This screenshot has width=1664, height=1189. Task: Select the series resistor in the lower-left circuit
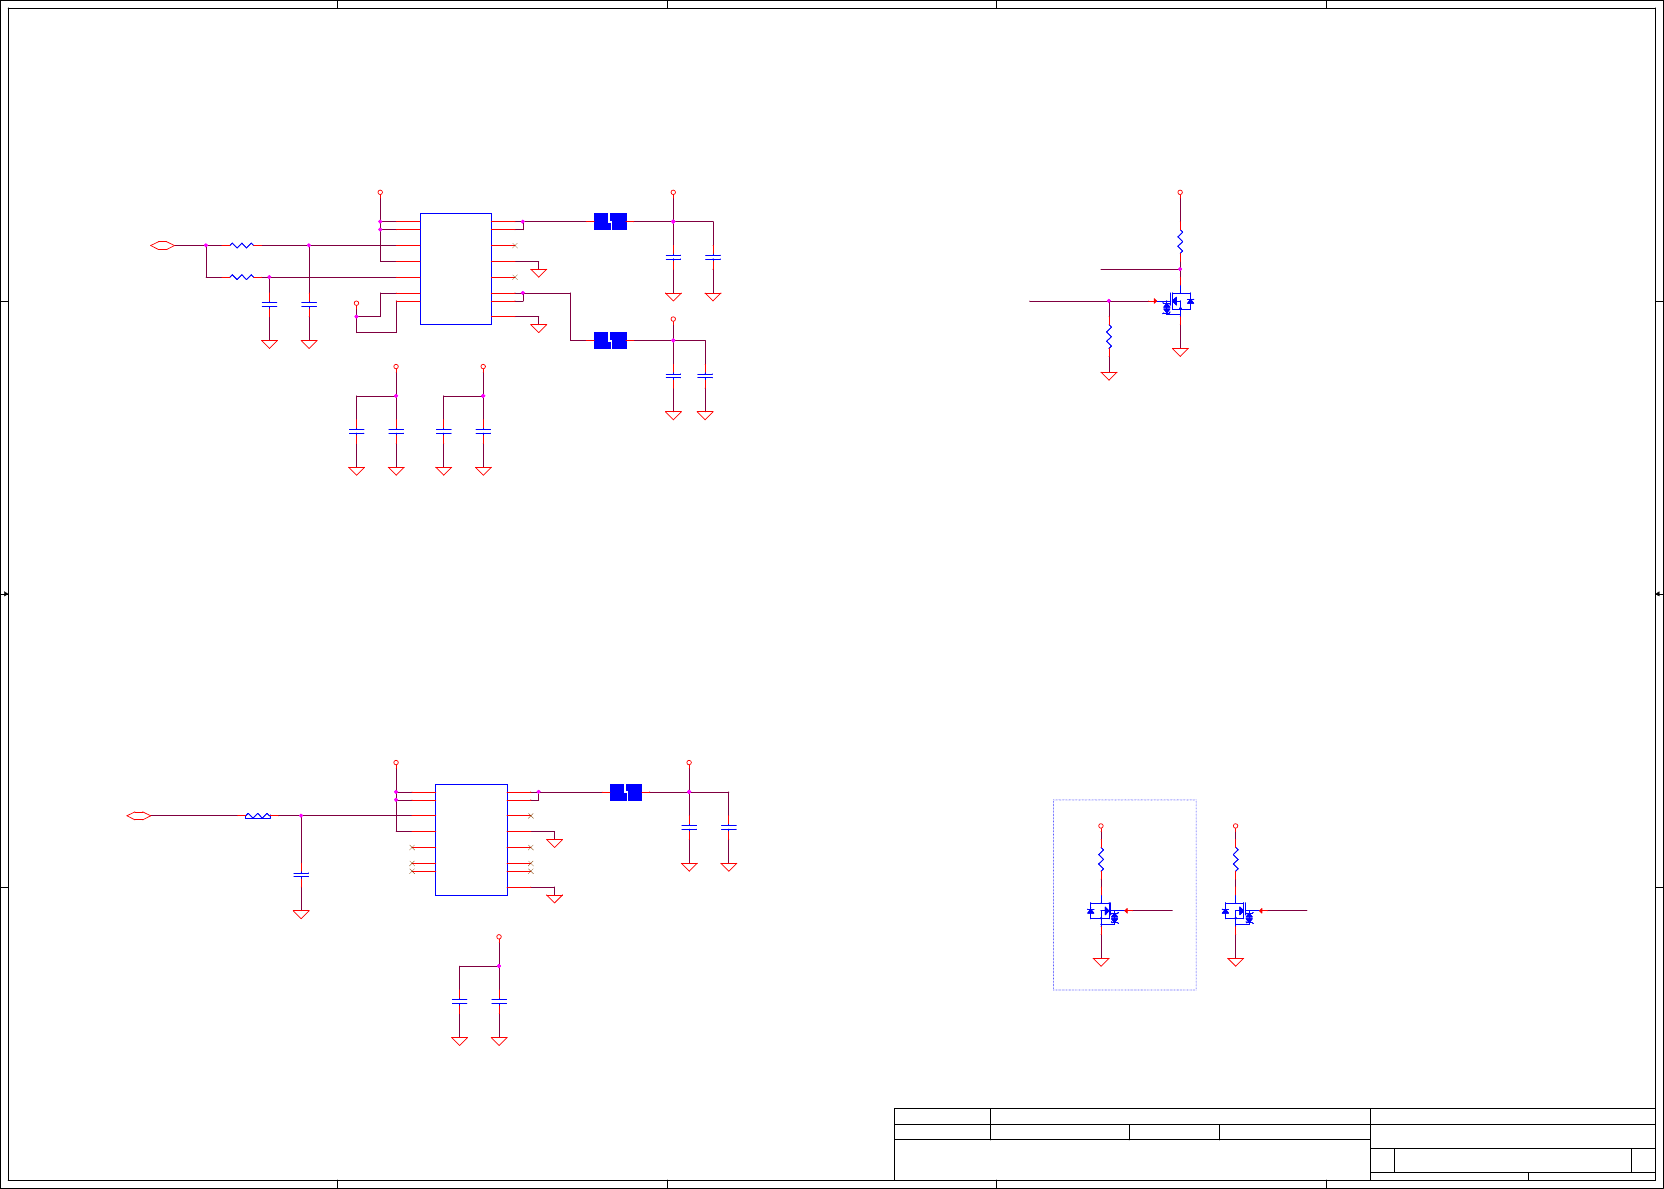258,816
